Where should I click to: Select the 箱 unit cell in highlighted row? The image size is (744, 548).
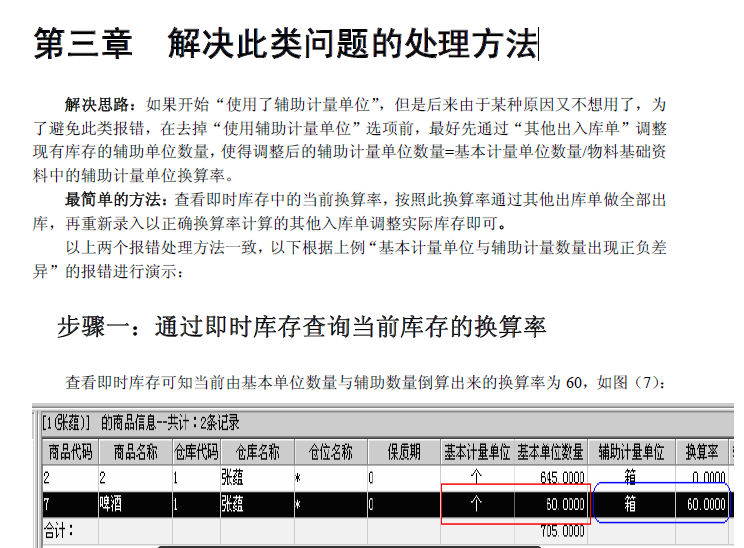point(631,505)
